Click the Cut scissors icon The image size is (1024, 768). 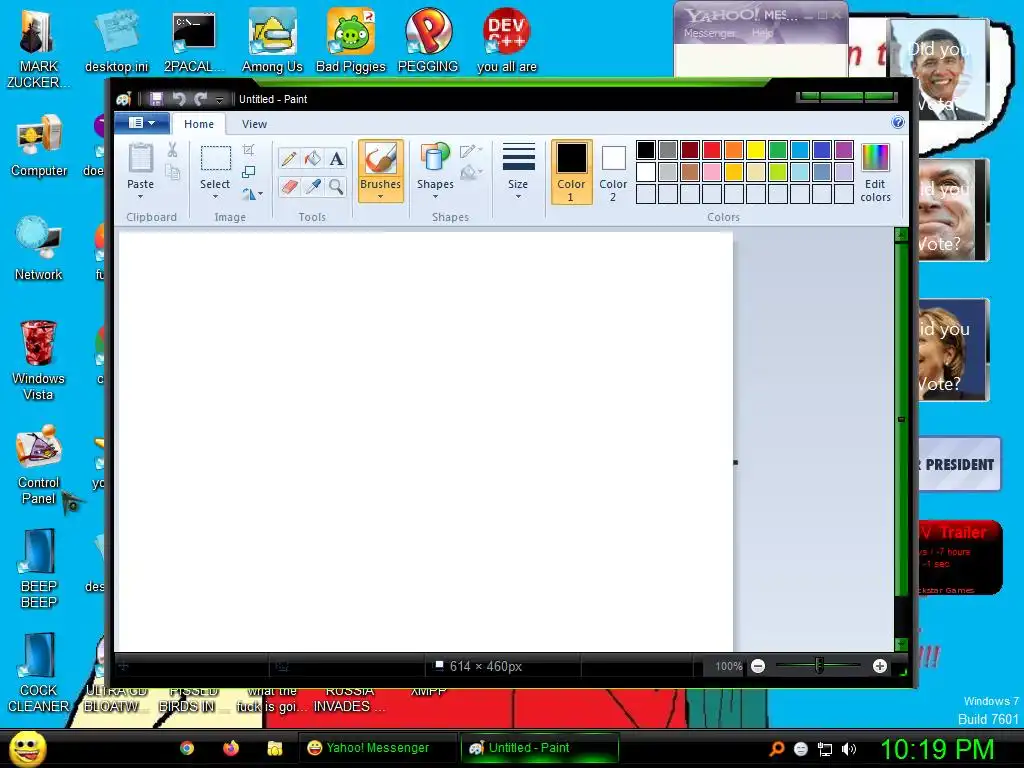(x=172, y=150)
